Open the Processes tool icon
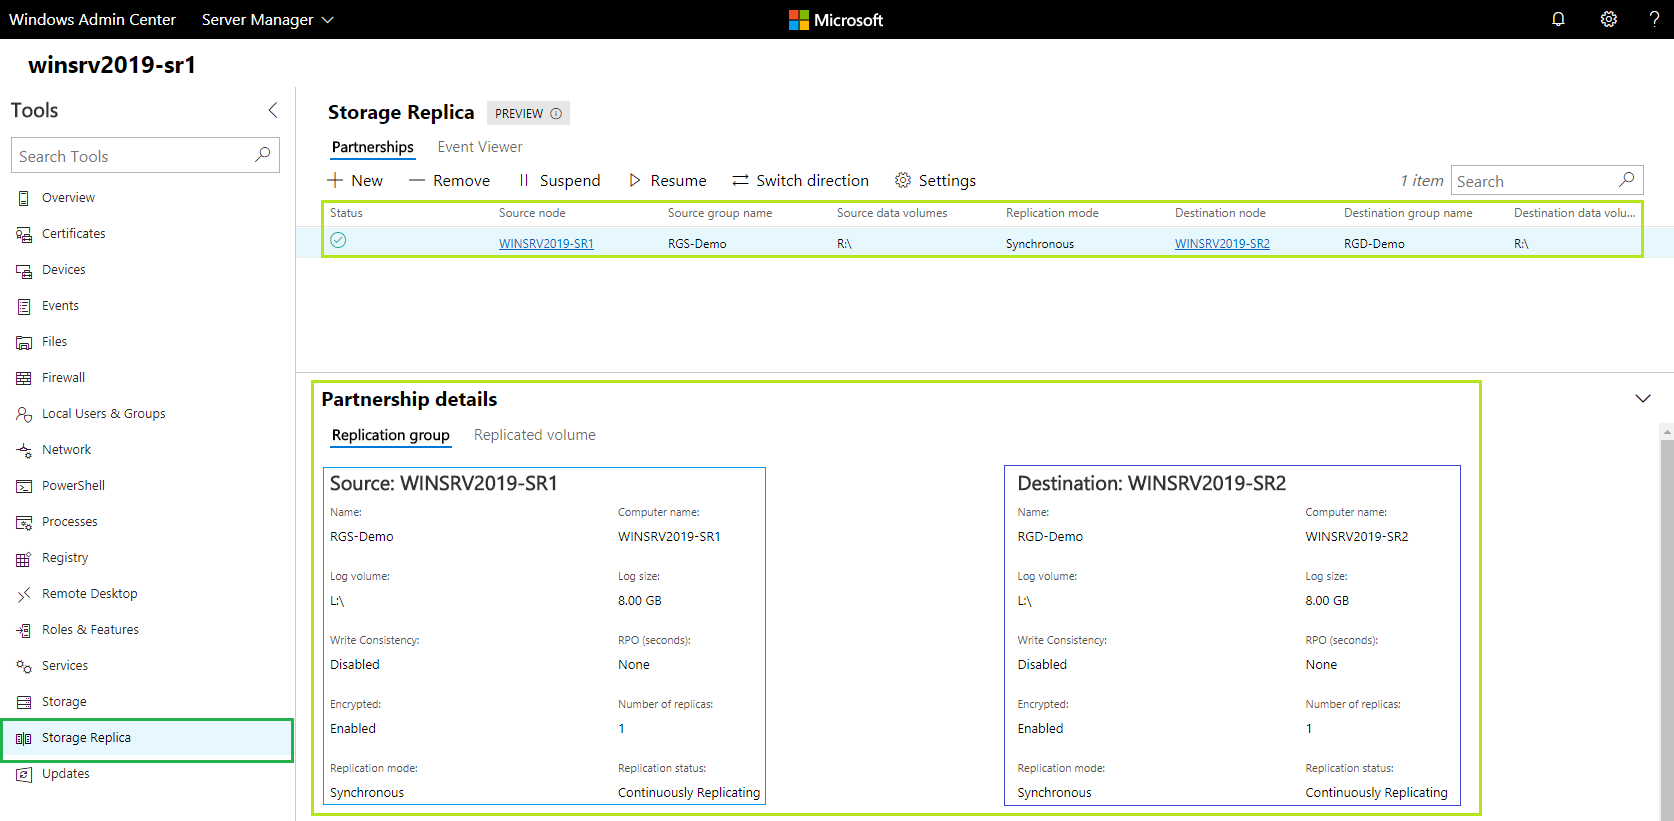Image resolution: width=1674 pixels, height=821 pixels. tap(24, 522)
